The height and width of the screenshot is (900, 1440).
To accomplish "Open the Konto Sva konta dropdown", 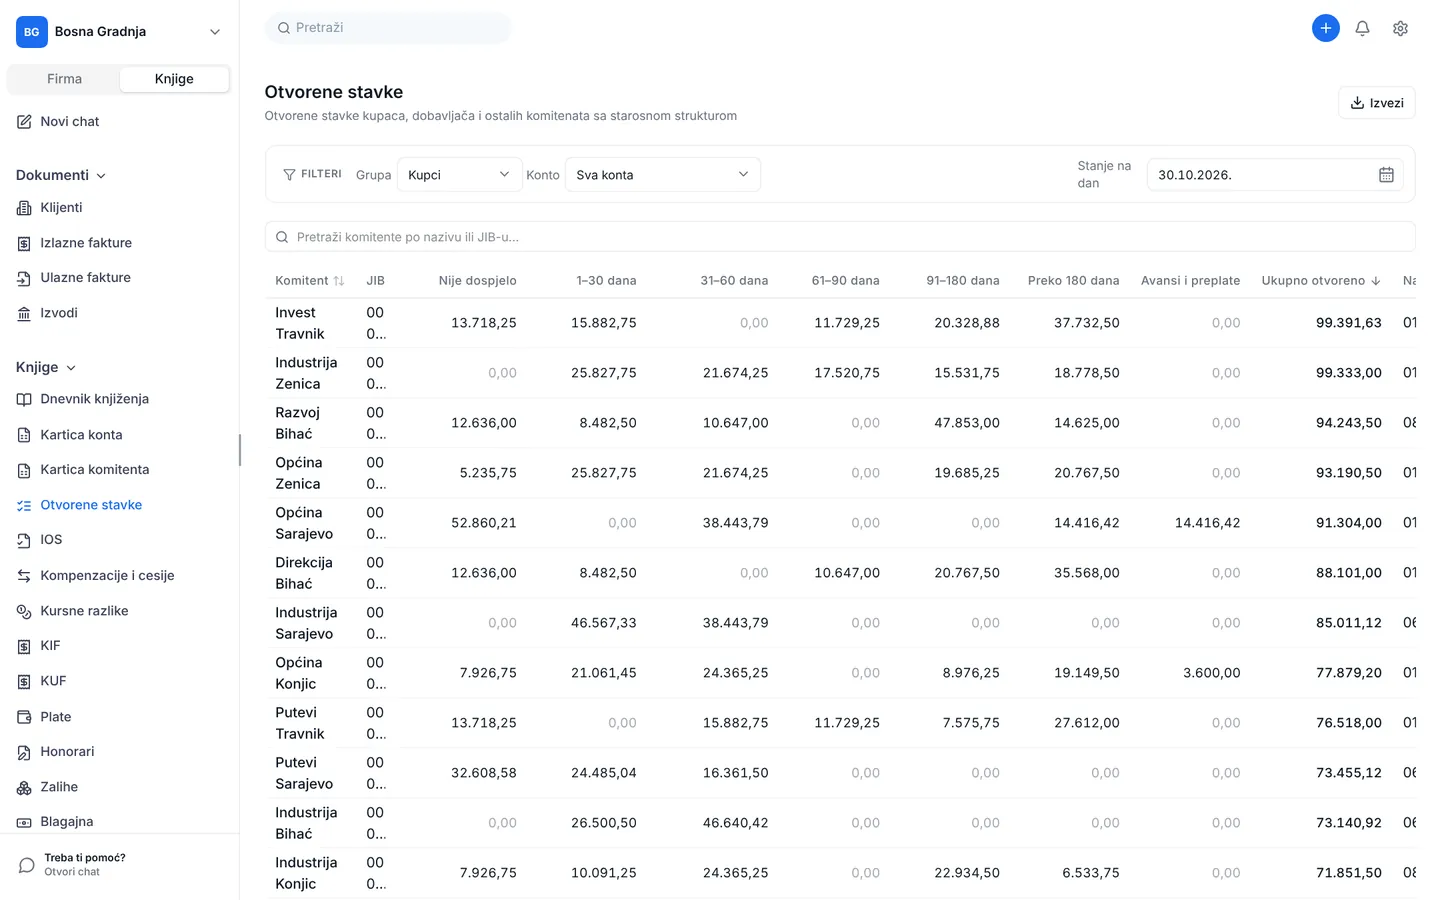I will (x=662, y=175).
